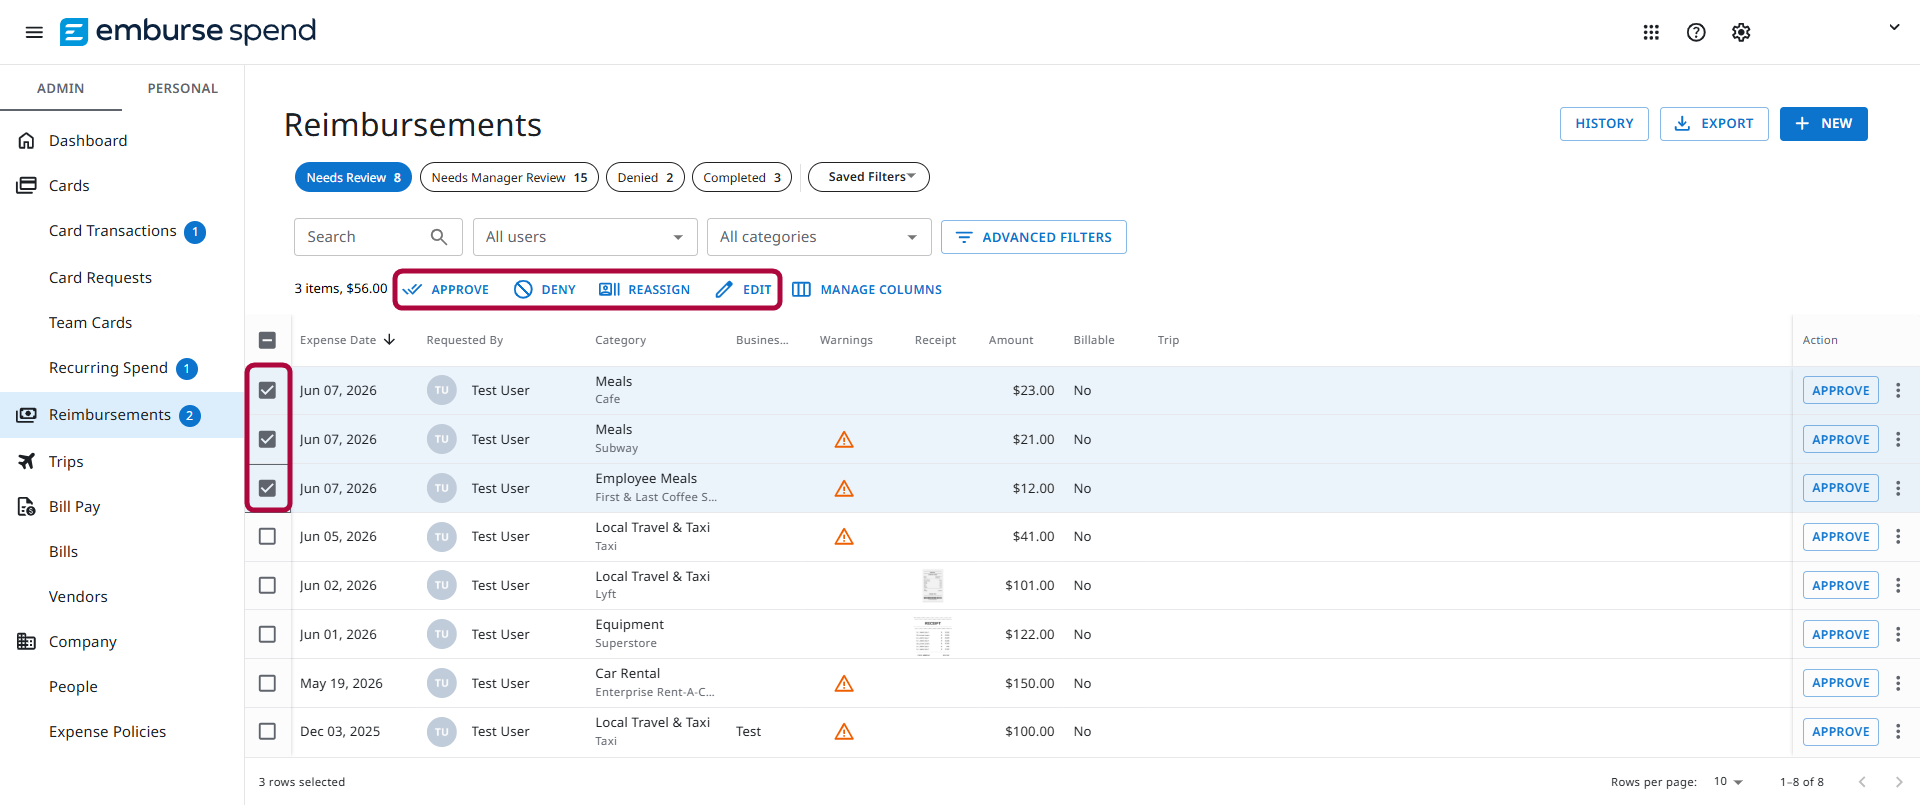Click the Search input field
The image size is (1920, 805).
coord(378,237)
